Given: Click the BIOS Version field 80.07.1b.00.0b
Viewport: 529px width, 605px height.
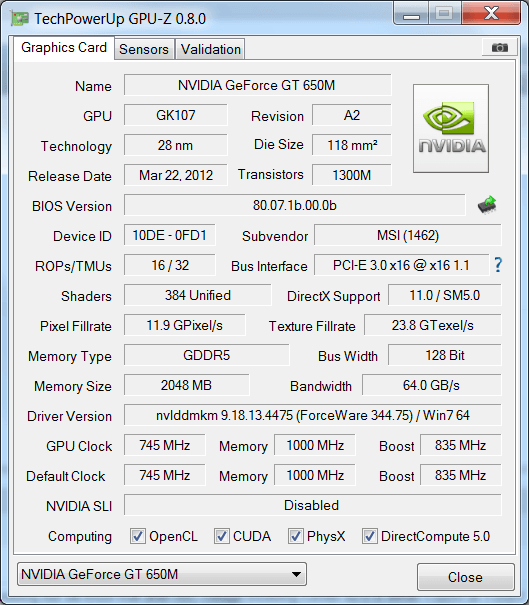Looking at the screenshot, I should (x=294, y=205).
